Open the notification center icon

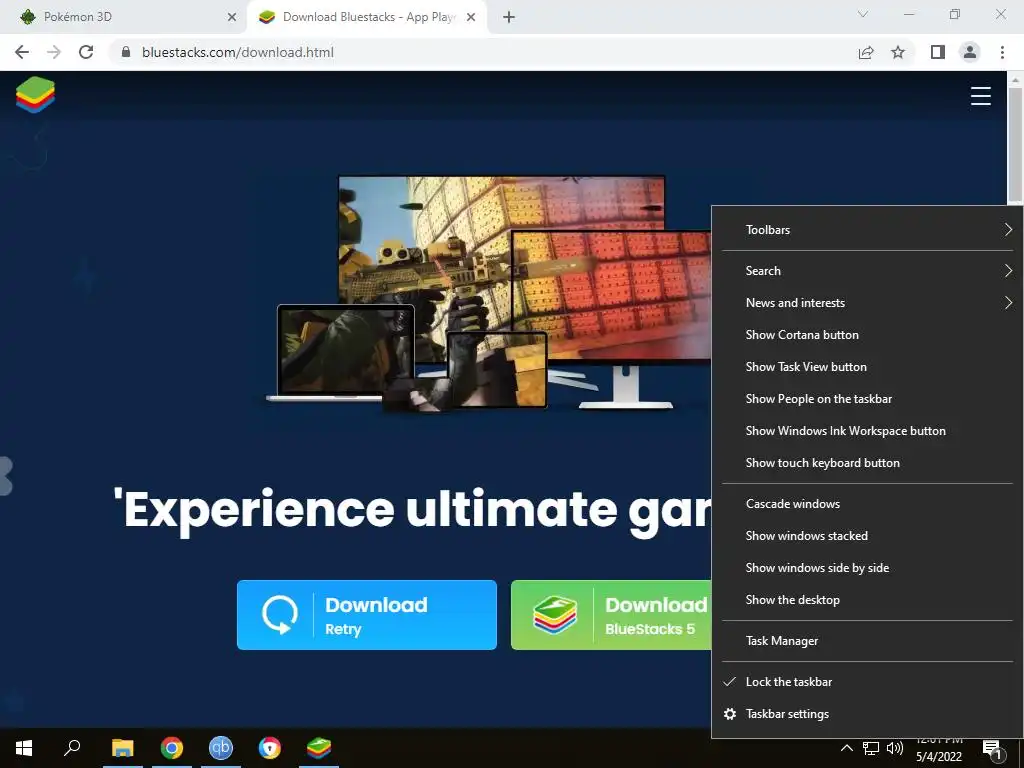click(992, 750)
